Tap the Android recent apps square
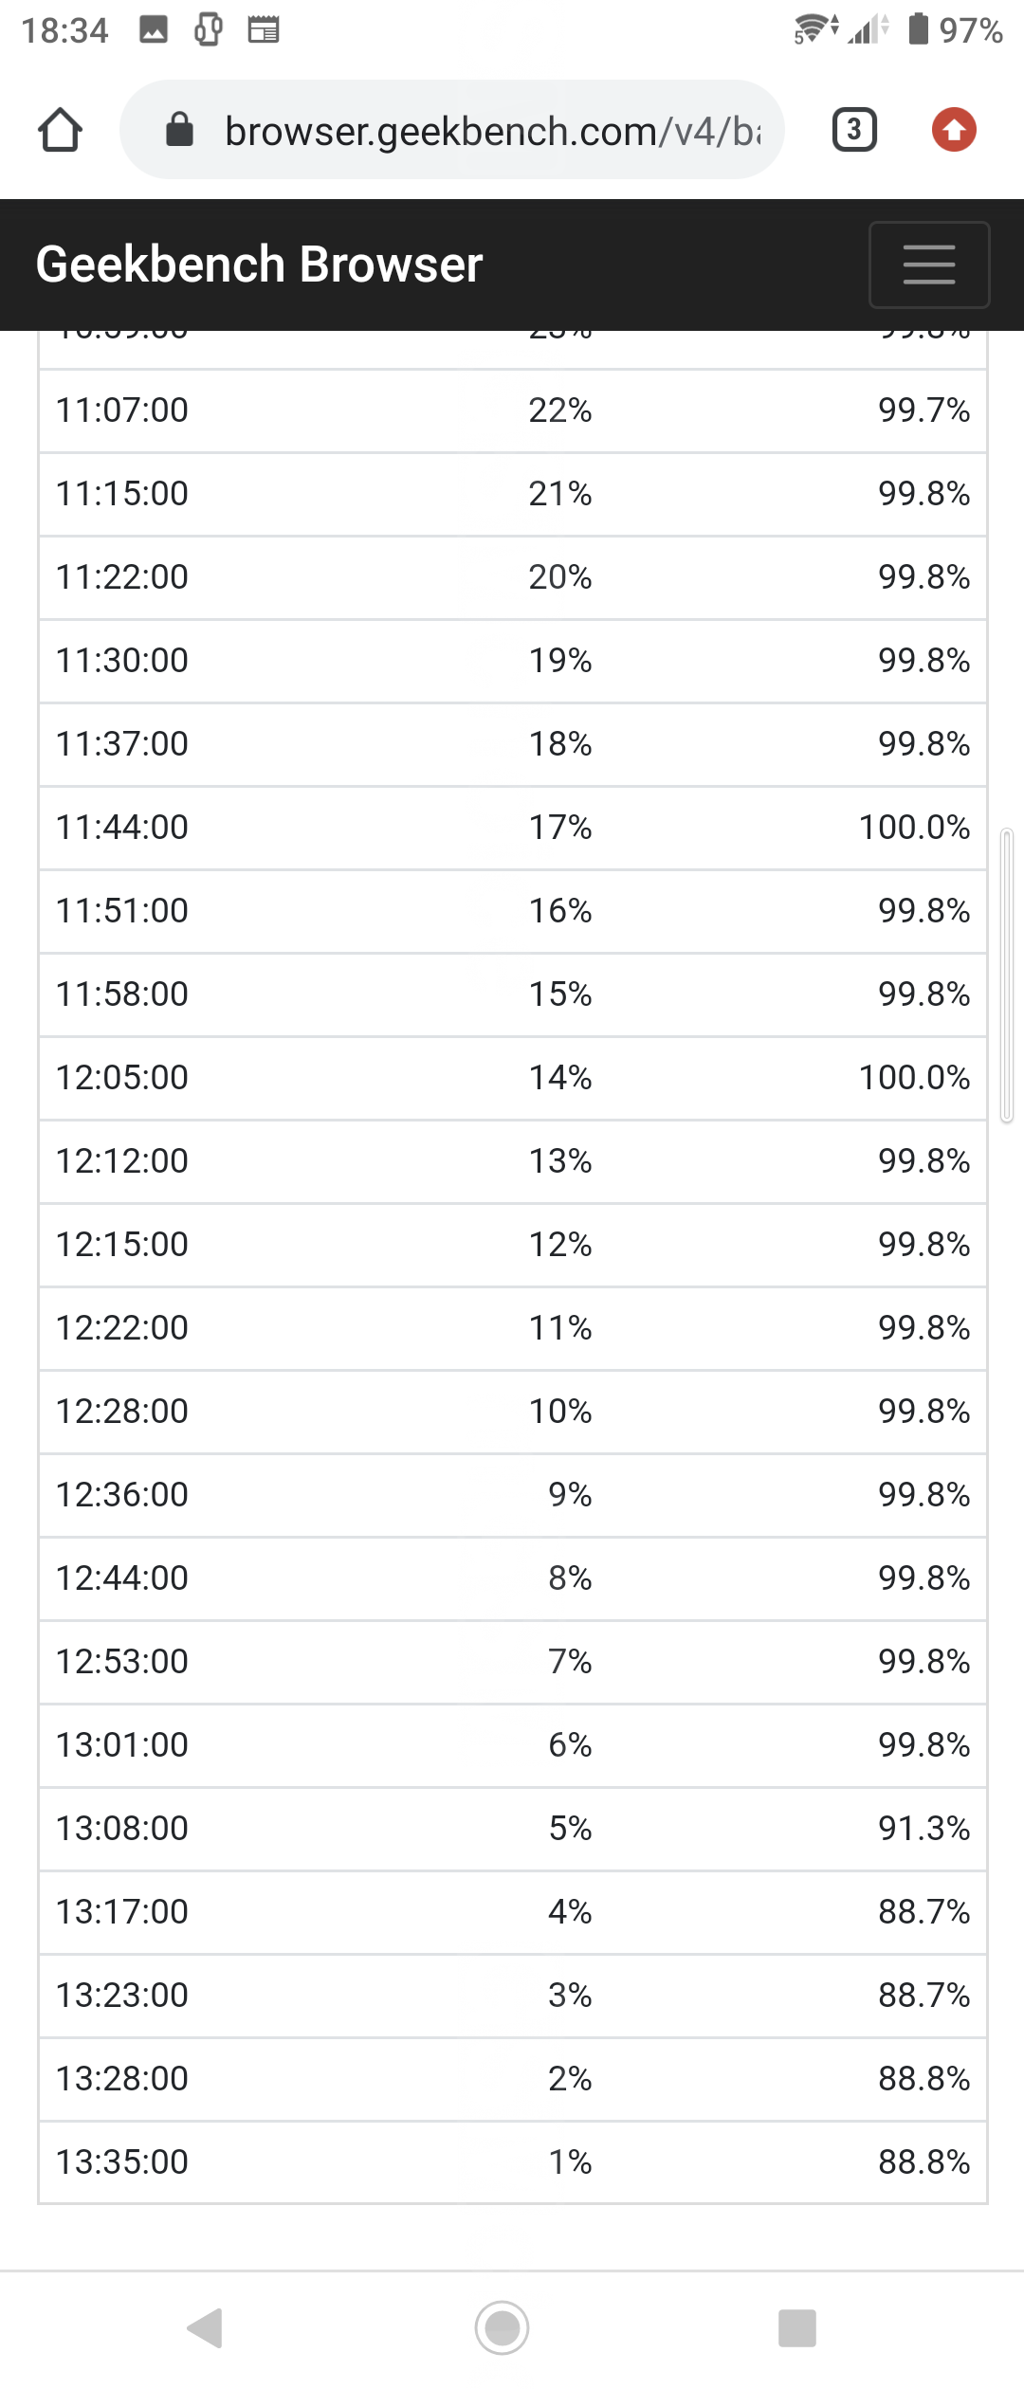This screenshot has height=2389, width=1024. (x=797, y=2328)
